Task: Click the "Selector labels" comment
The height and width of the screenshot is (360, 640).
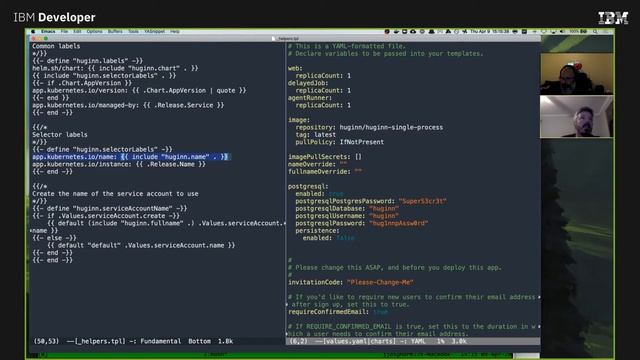Action: (x=60, y=135)
